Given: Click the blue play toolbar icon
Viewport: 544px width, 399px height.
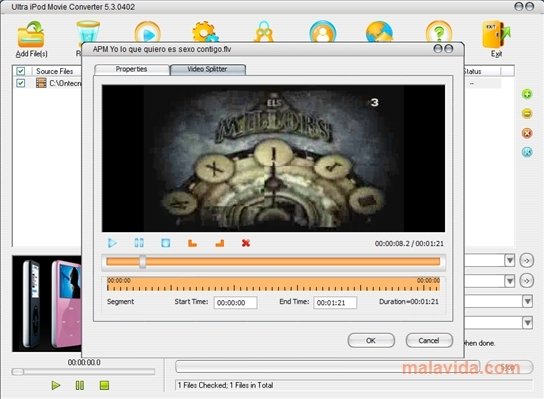Looking at the screenshot, I should [148, 32].
